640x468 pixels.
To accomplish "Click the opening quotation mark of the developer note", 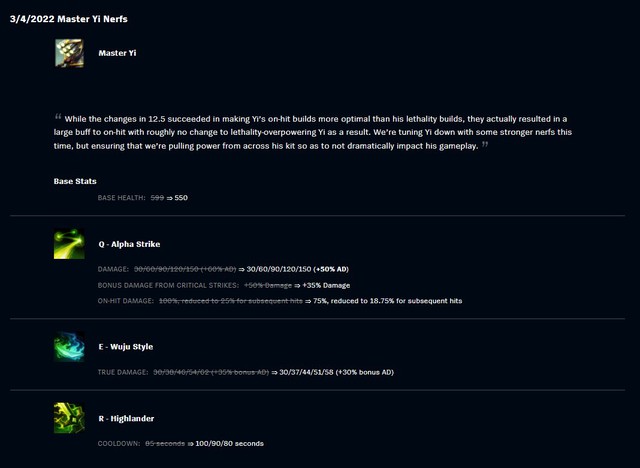I will (x=58, y=116).
